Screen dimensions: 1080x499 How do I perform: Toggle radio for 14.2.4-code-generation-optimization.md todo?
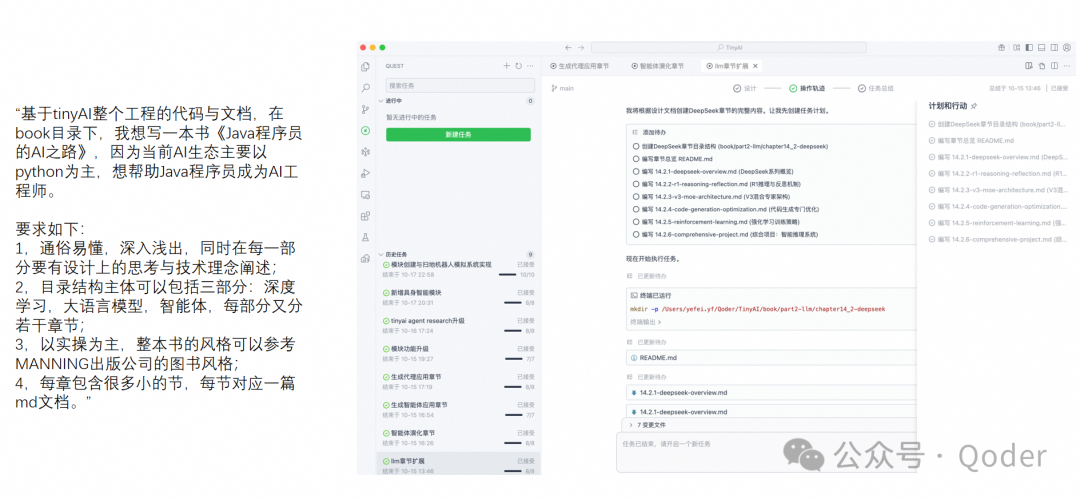[x=636, y=209]
